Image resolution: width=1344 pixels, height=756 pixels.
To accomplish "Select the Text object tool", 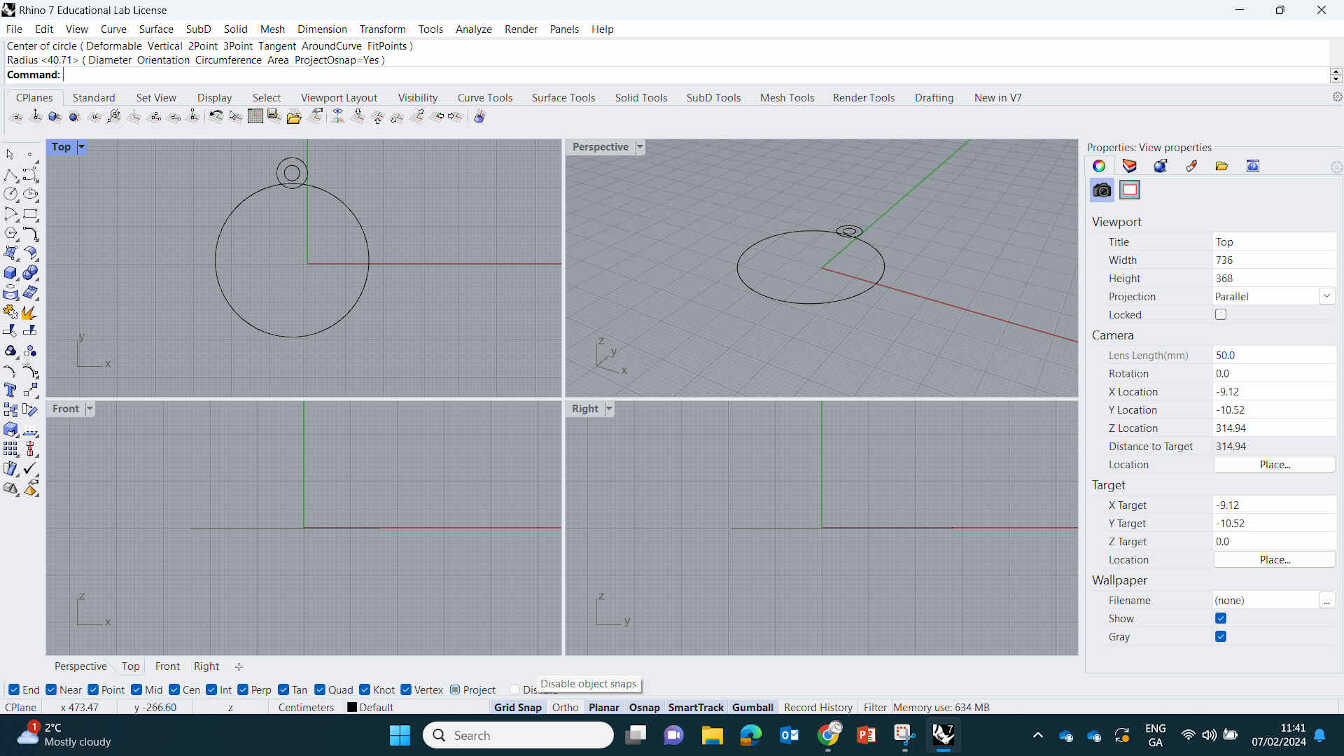I will (x=10, y=390).
